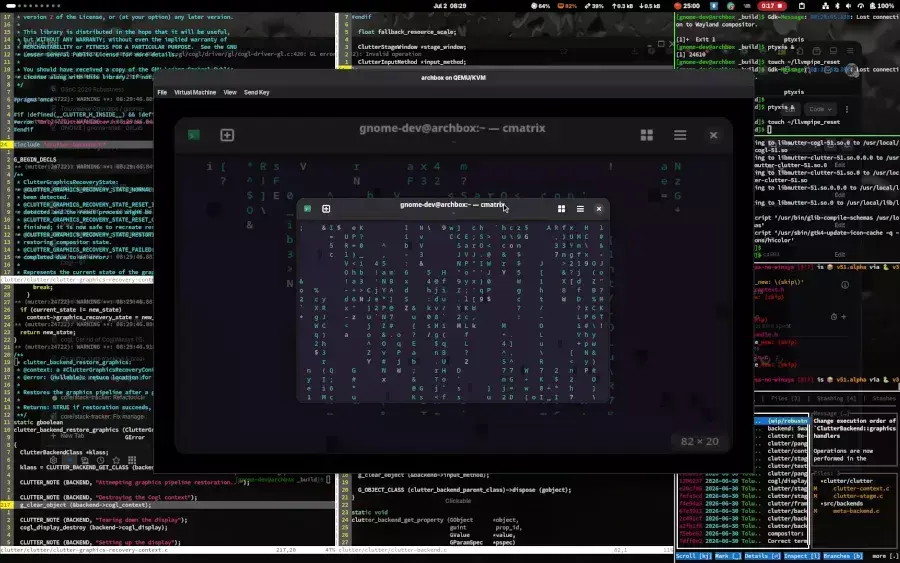This screenshot has height=563, width=900.
Task: Collapse the 'clutter/clutter' file tree node
Action: pos(846,481)
